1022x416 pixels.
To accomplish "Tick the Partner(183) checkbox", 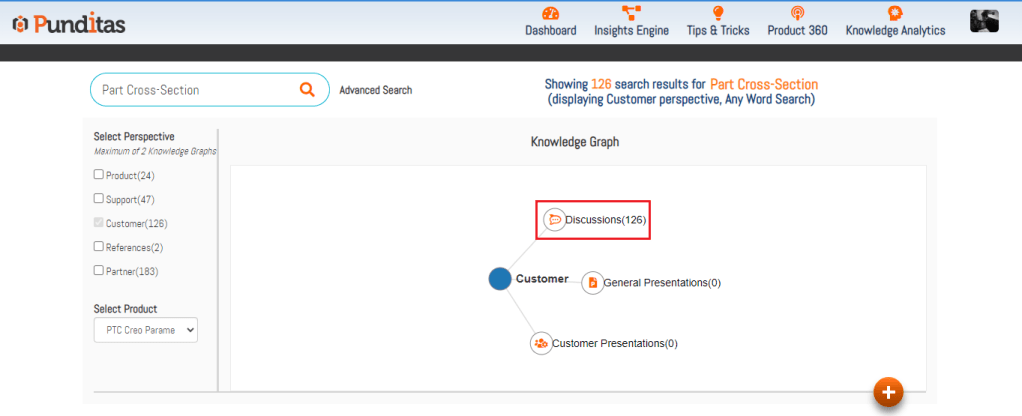I will tap(99, 270).
